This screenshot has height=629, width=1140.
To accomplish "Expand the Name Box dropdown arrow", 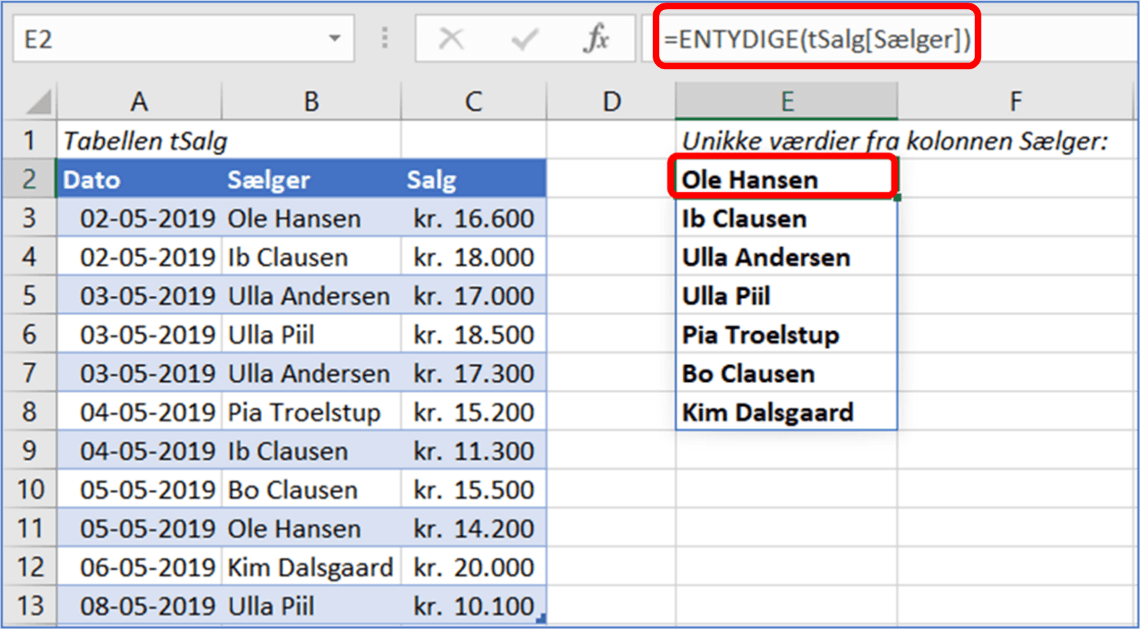I will pyautogui.click(x=333, y=39).
